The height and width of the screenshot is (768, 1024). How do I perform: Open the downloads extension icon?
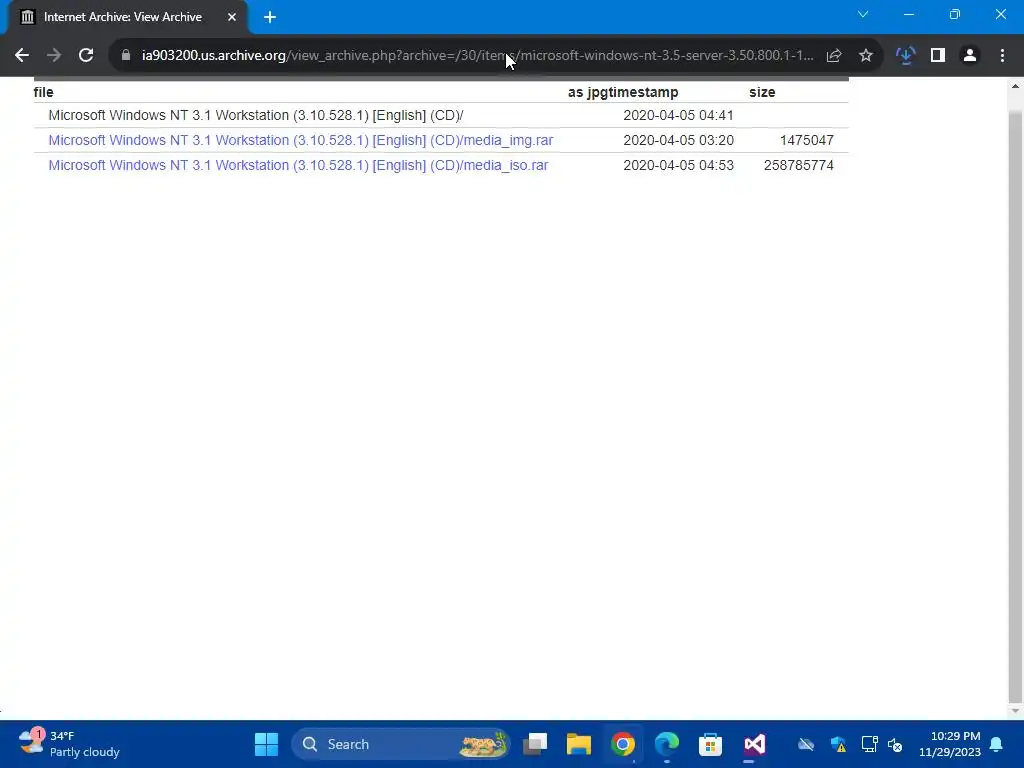pyautogui.click(x=905, y=56)
